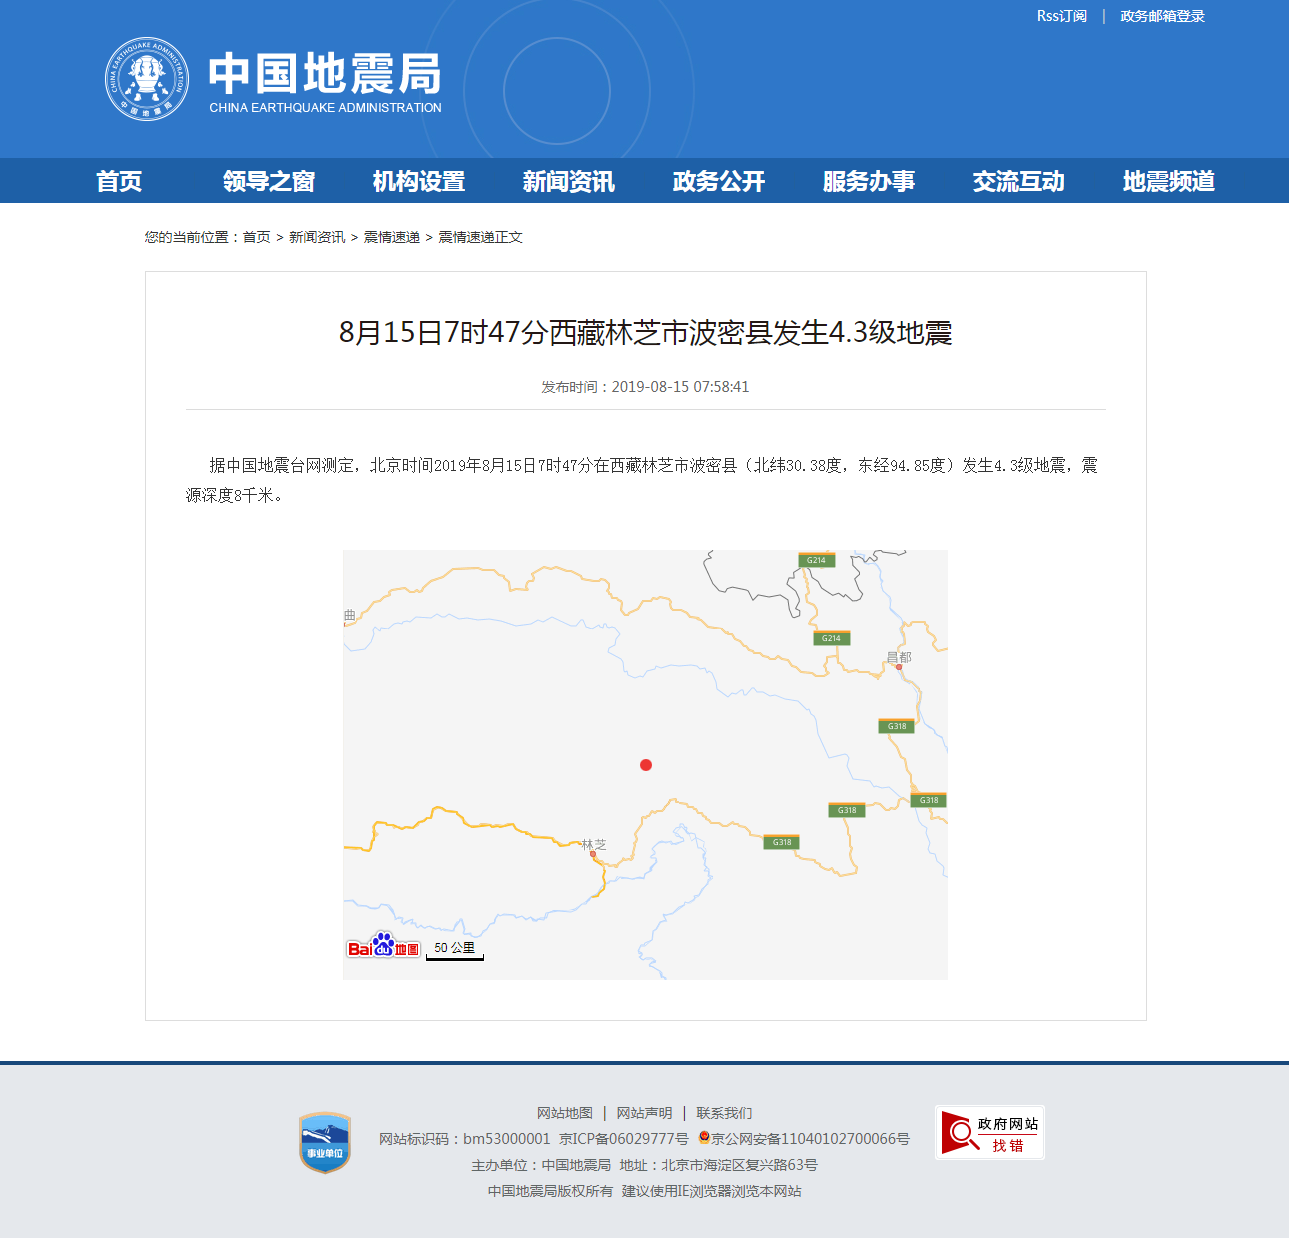The height and width of the screenshot is (1238, 1289).
Task: Select 服务办事 in the navigation bar
Action: tap(868, 181)
